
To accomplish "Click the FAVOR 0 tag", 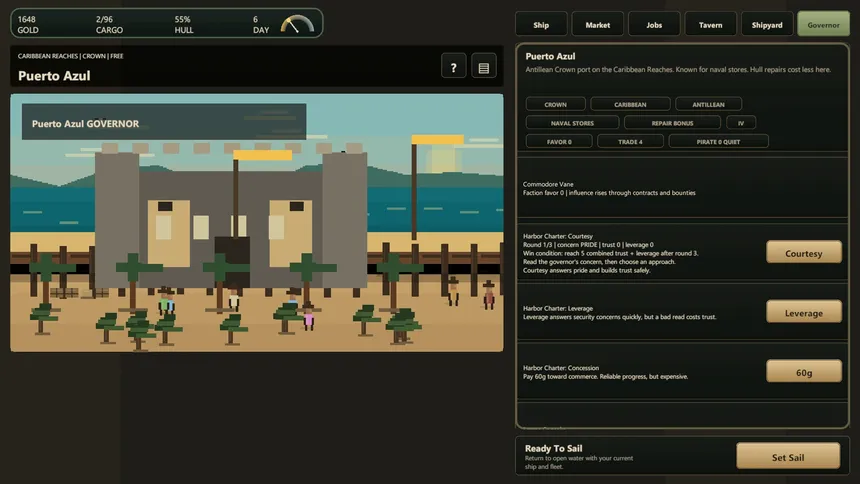I will coord(559,142).
